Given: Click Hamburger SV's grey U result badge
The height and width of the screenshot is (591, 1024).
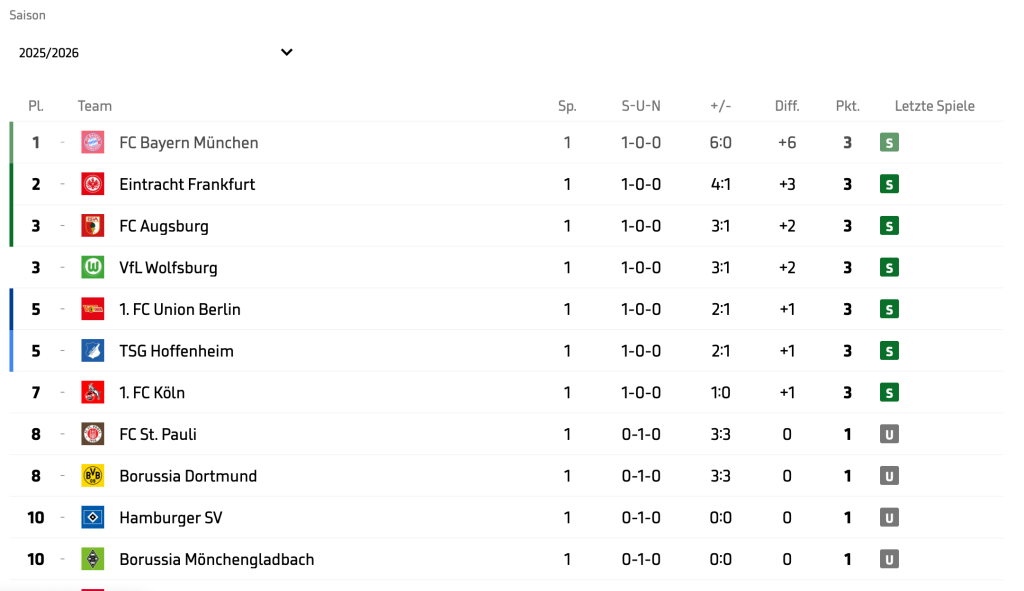Looking at the screenshot, I should coord(889,518).
